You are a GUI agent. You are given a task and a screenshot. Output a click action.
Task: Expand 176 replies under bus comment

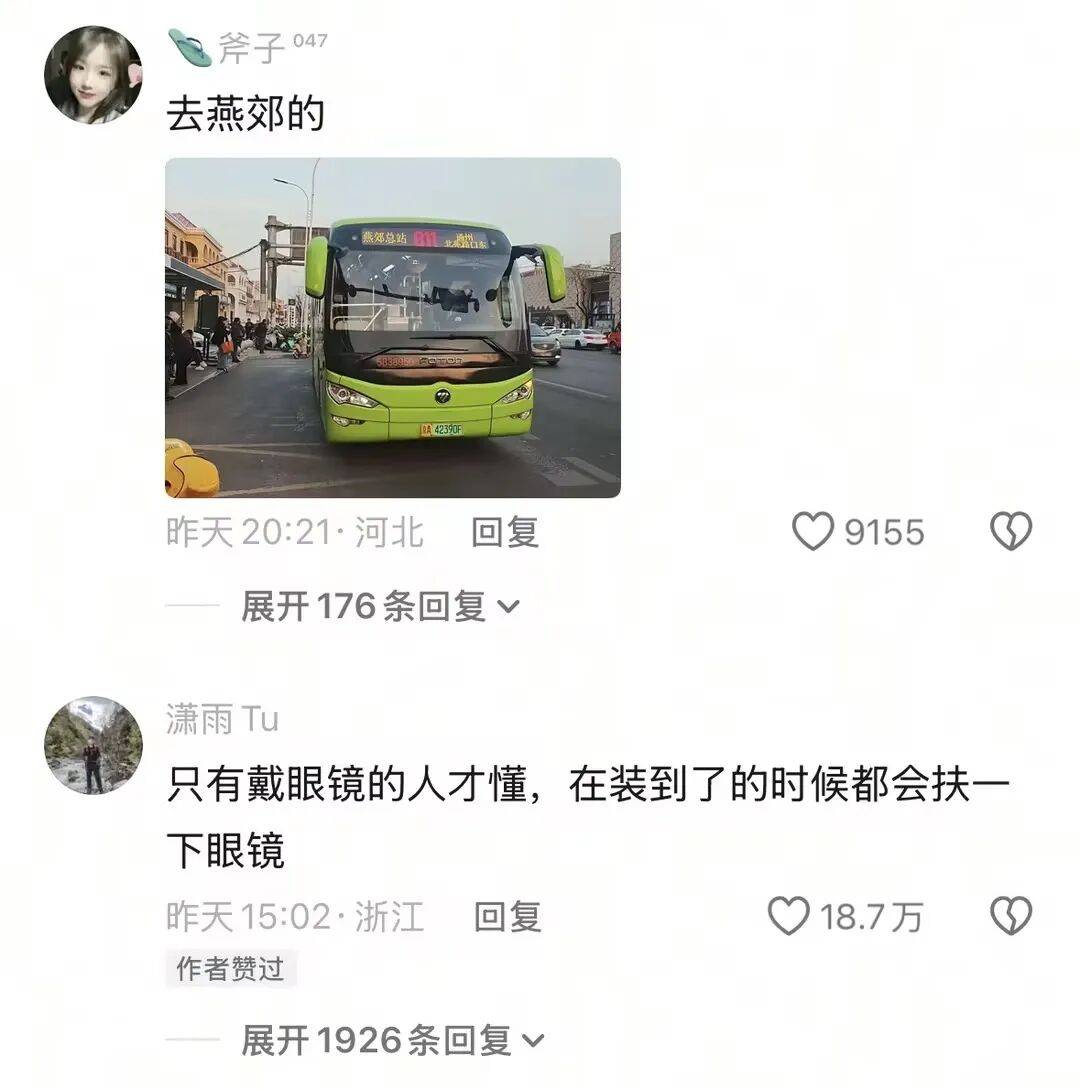380,606
